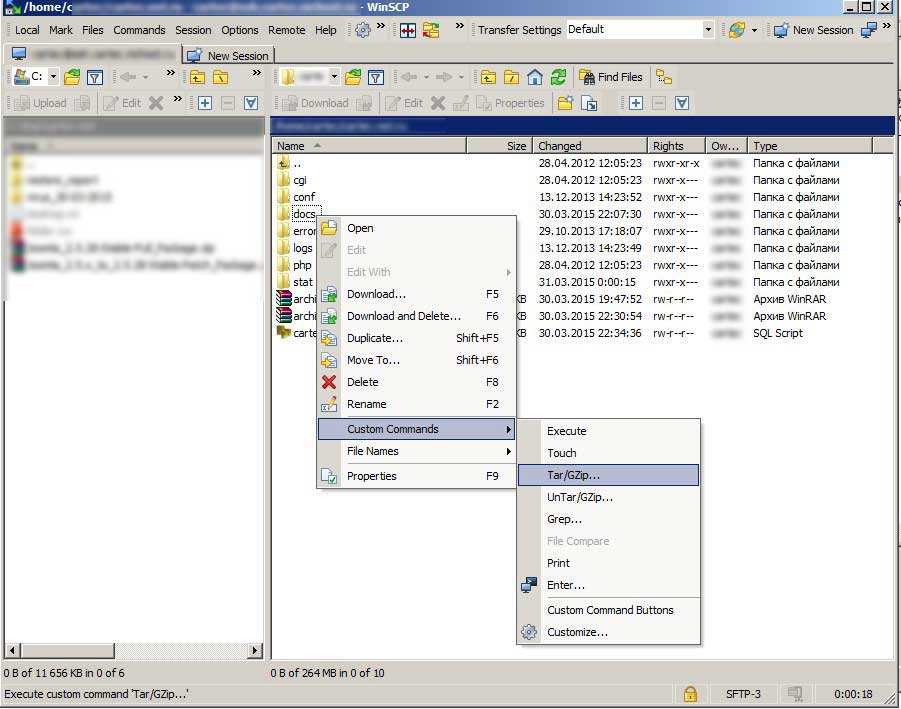Click the local panel horizontal scrollbar thumb

68,650
